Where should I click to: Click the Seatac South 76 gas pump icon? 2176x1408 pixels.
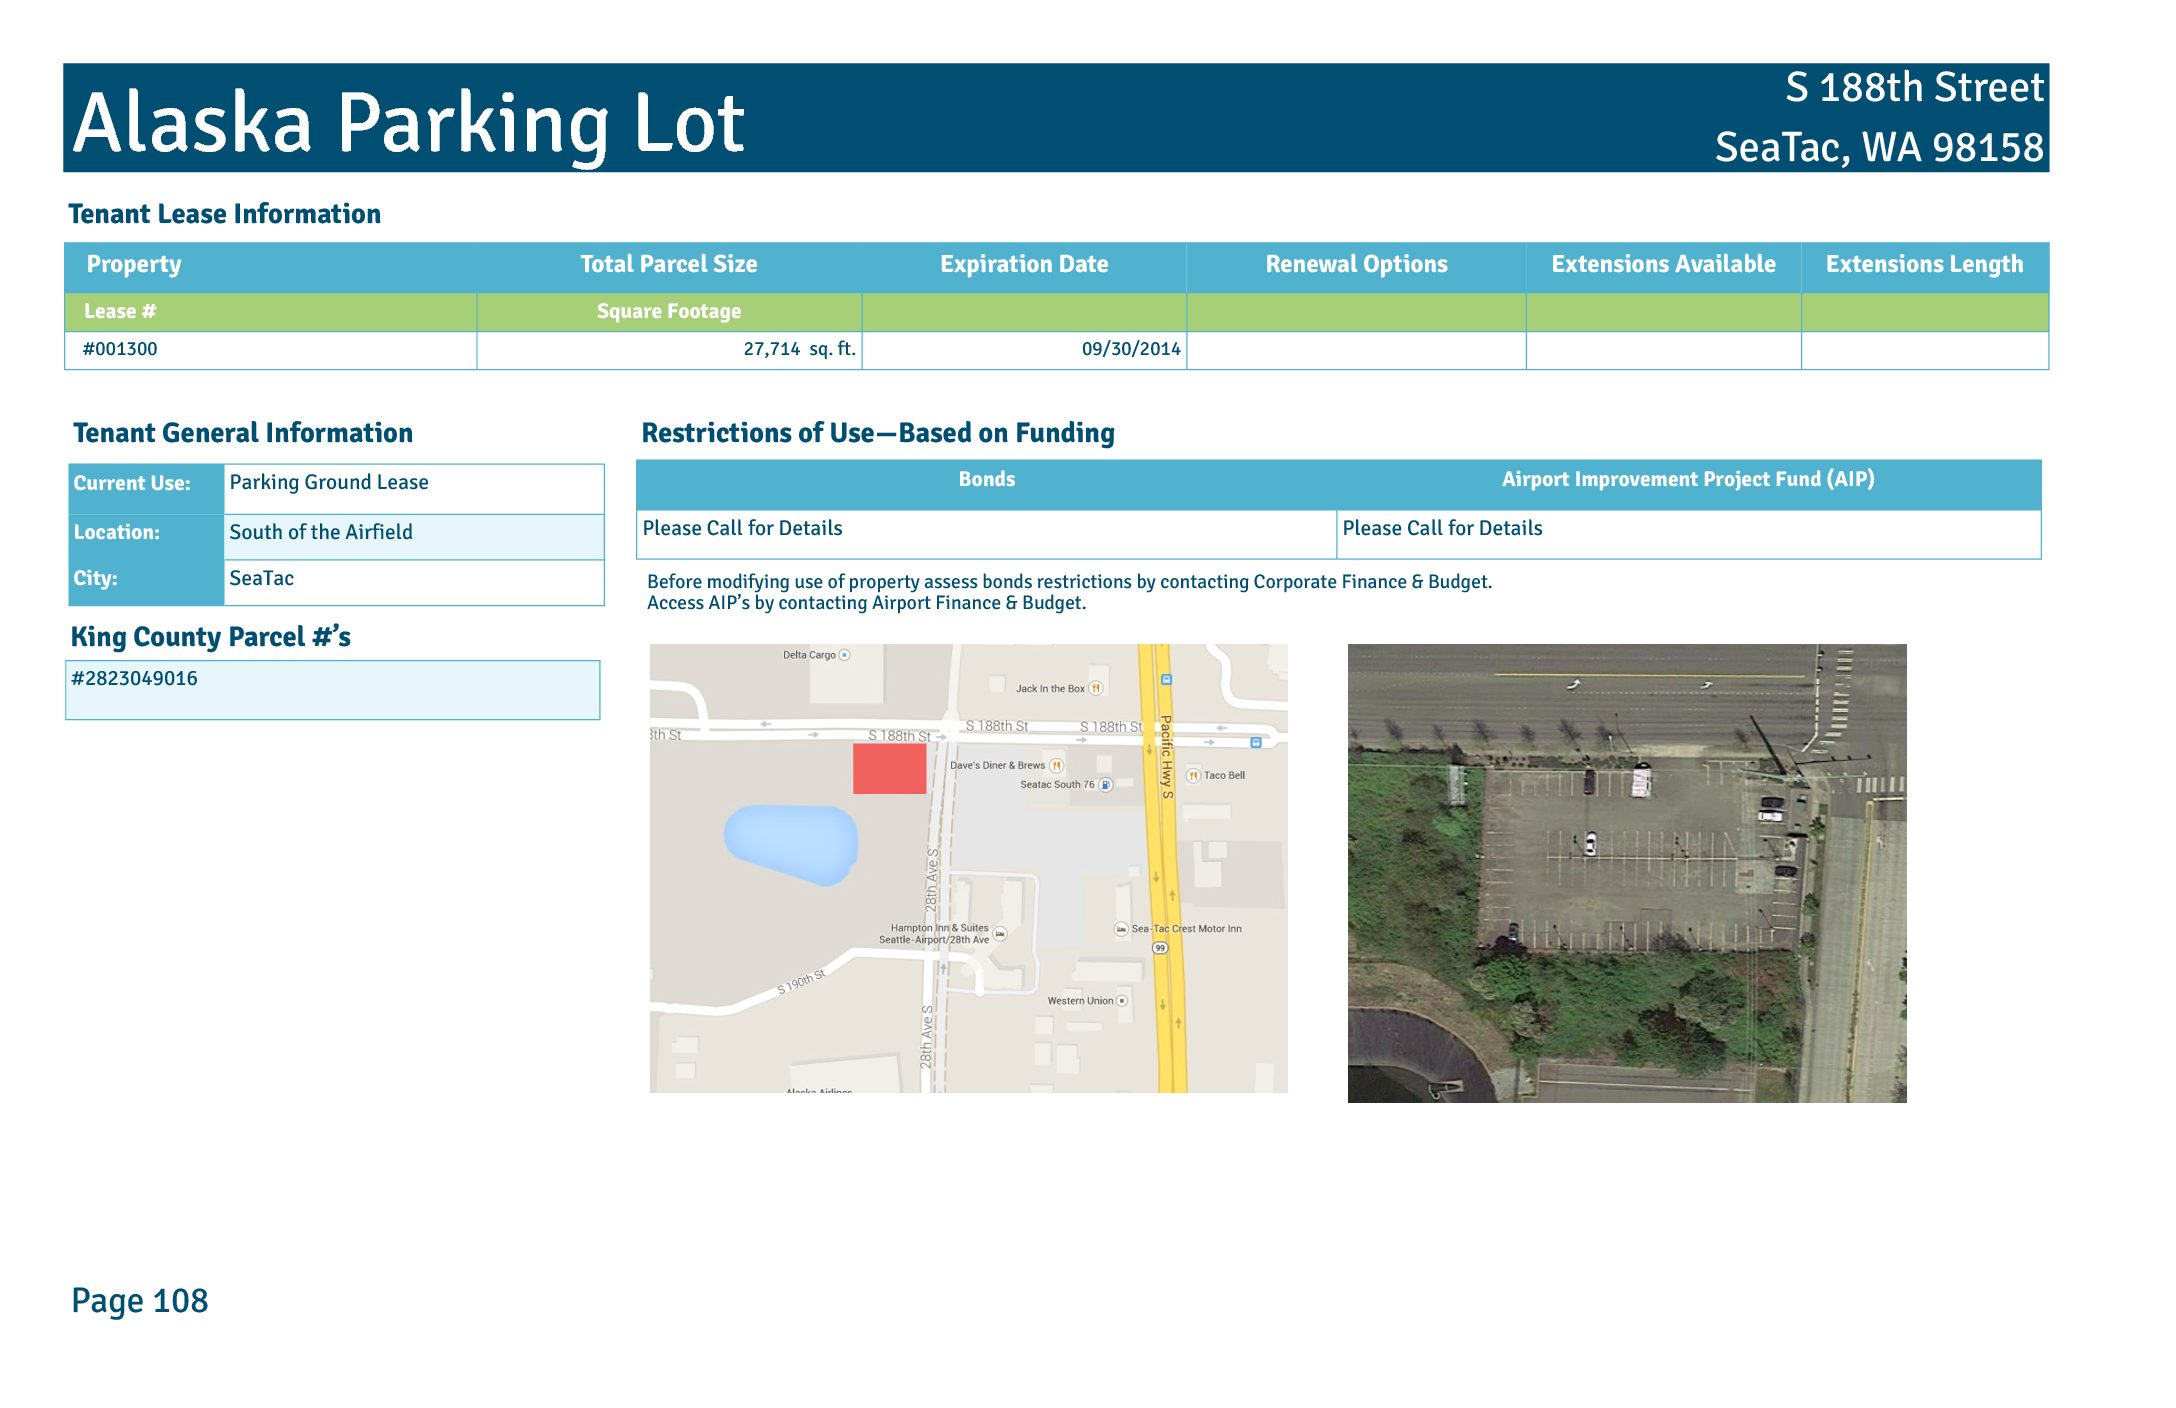[x=1105, y=785]
